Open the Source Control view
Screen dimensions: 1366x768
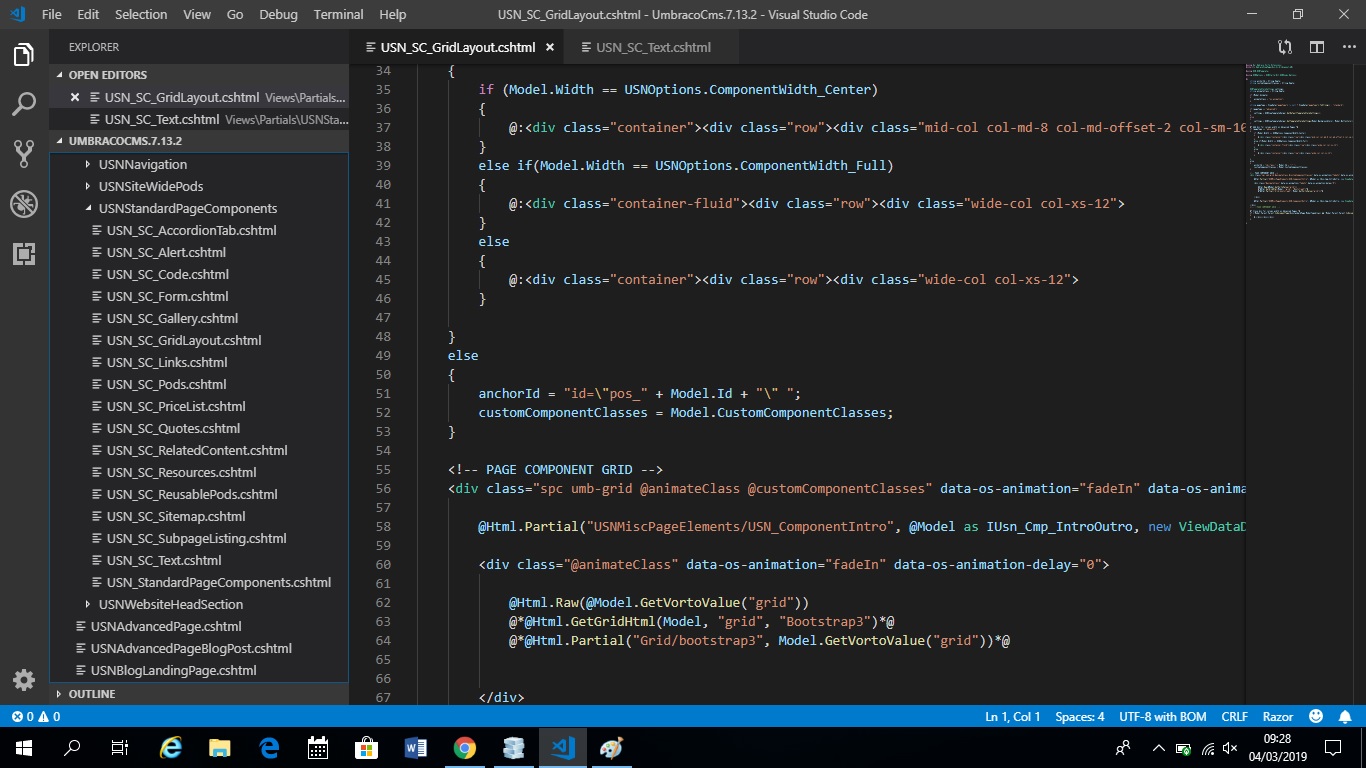click(x=24, y=153)
